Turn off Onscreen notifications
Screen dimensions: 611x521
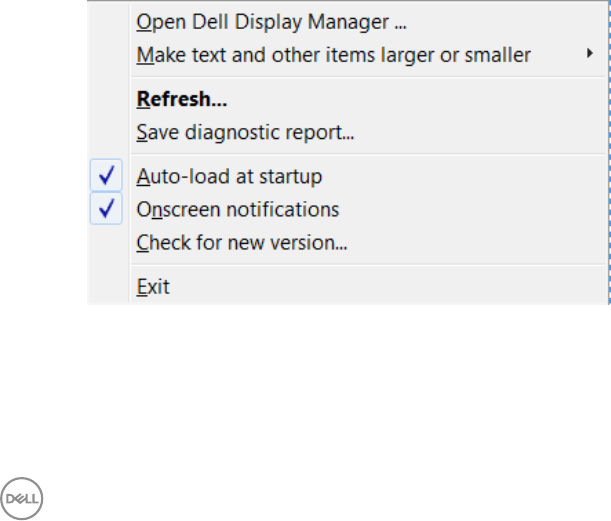(x=237, y=210)
